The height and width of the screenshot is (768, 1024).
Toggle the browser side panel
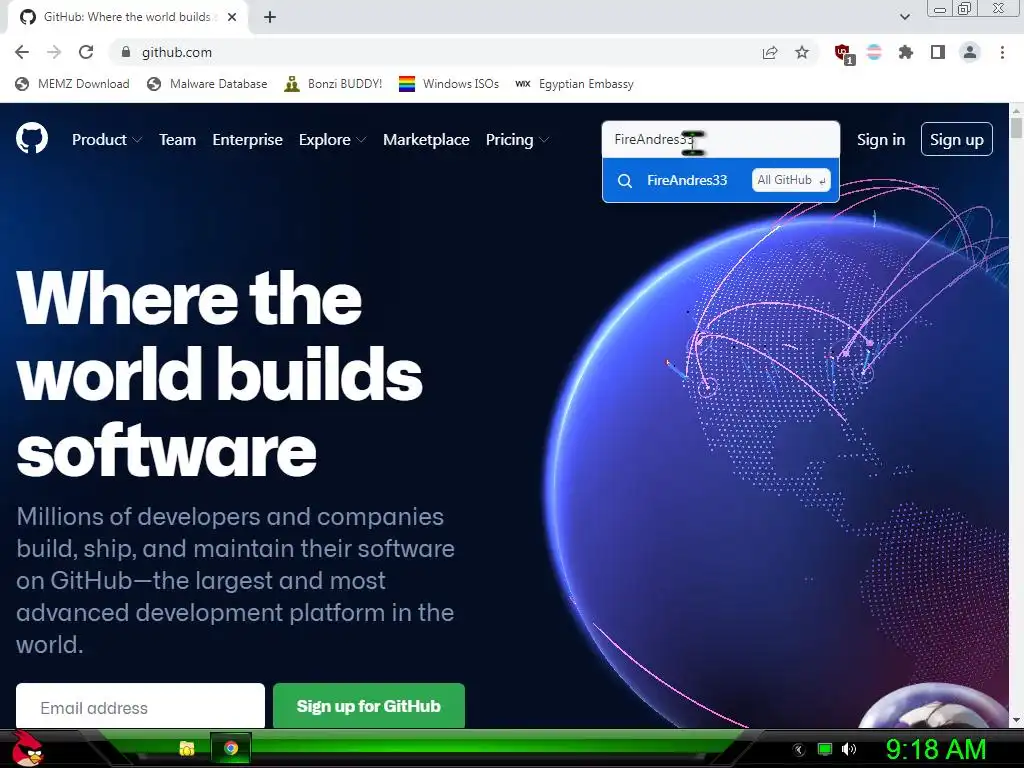click(938, 52)
